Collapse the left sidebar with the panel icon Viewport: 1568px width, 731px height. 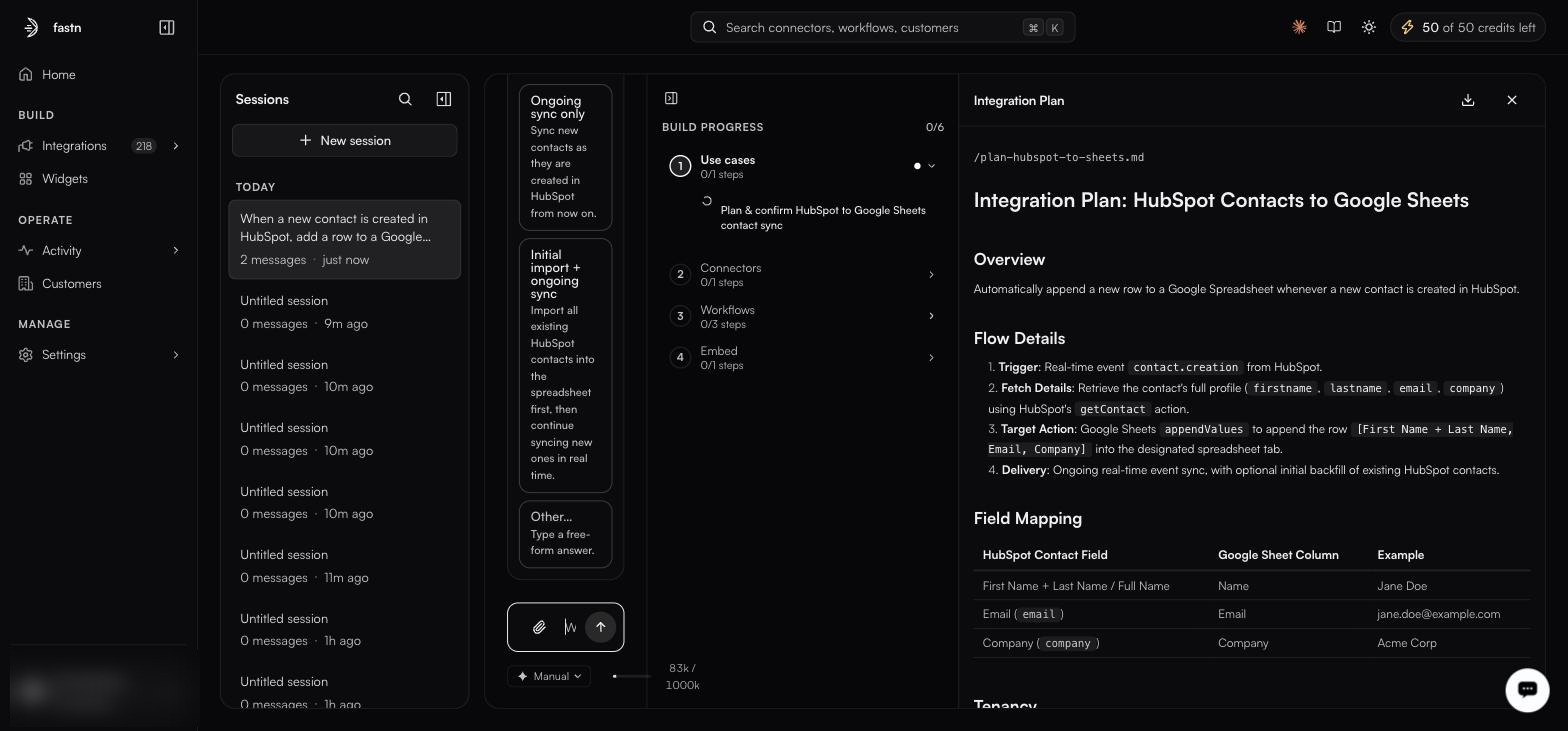[x=167, y=27]
